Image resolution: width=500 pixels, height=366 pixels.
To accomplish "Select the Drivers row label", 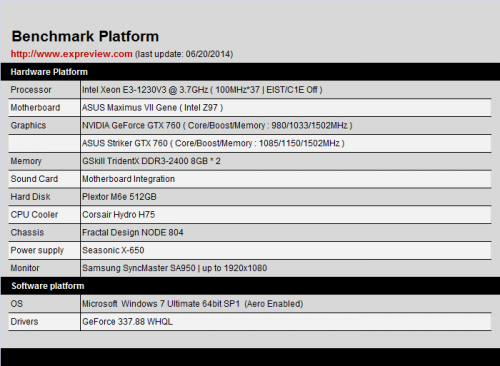I will (24, 322).
